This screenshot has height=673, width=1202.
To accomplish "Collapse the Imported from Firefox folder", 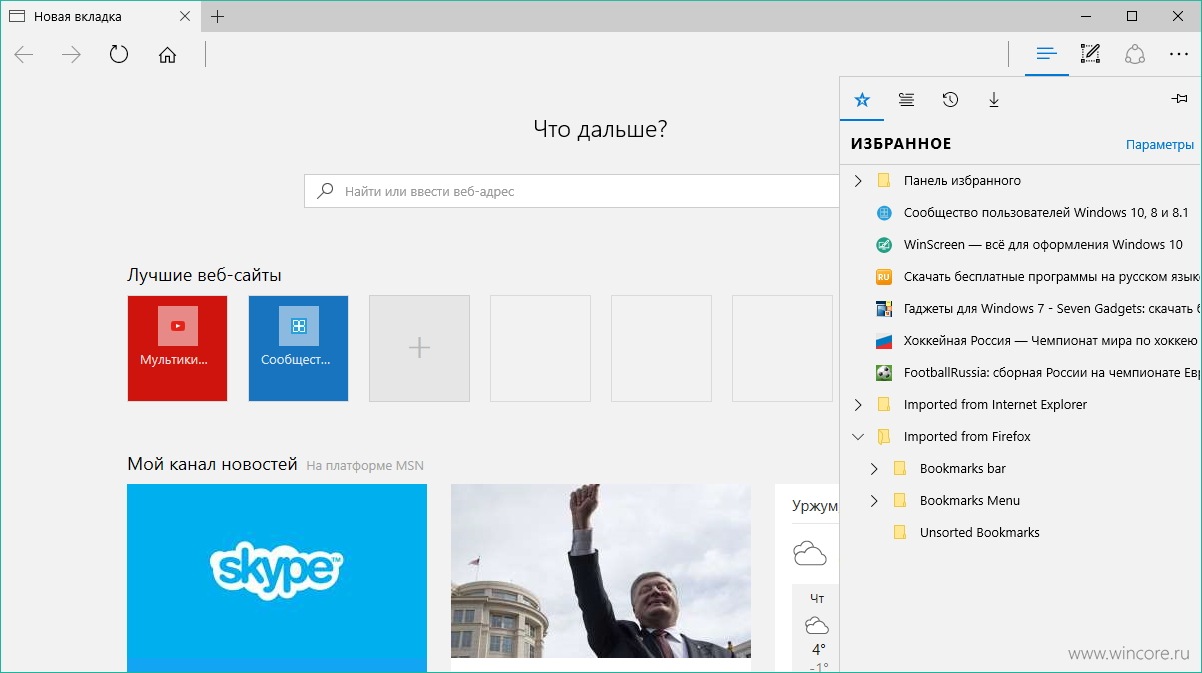I will pos(858,437).
